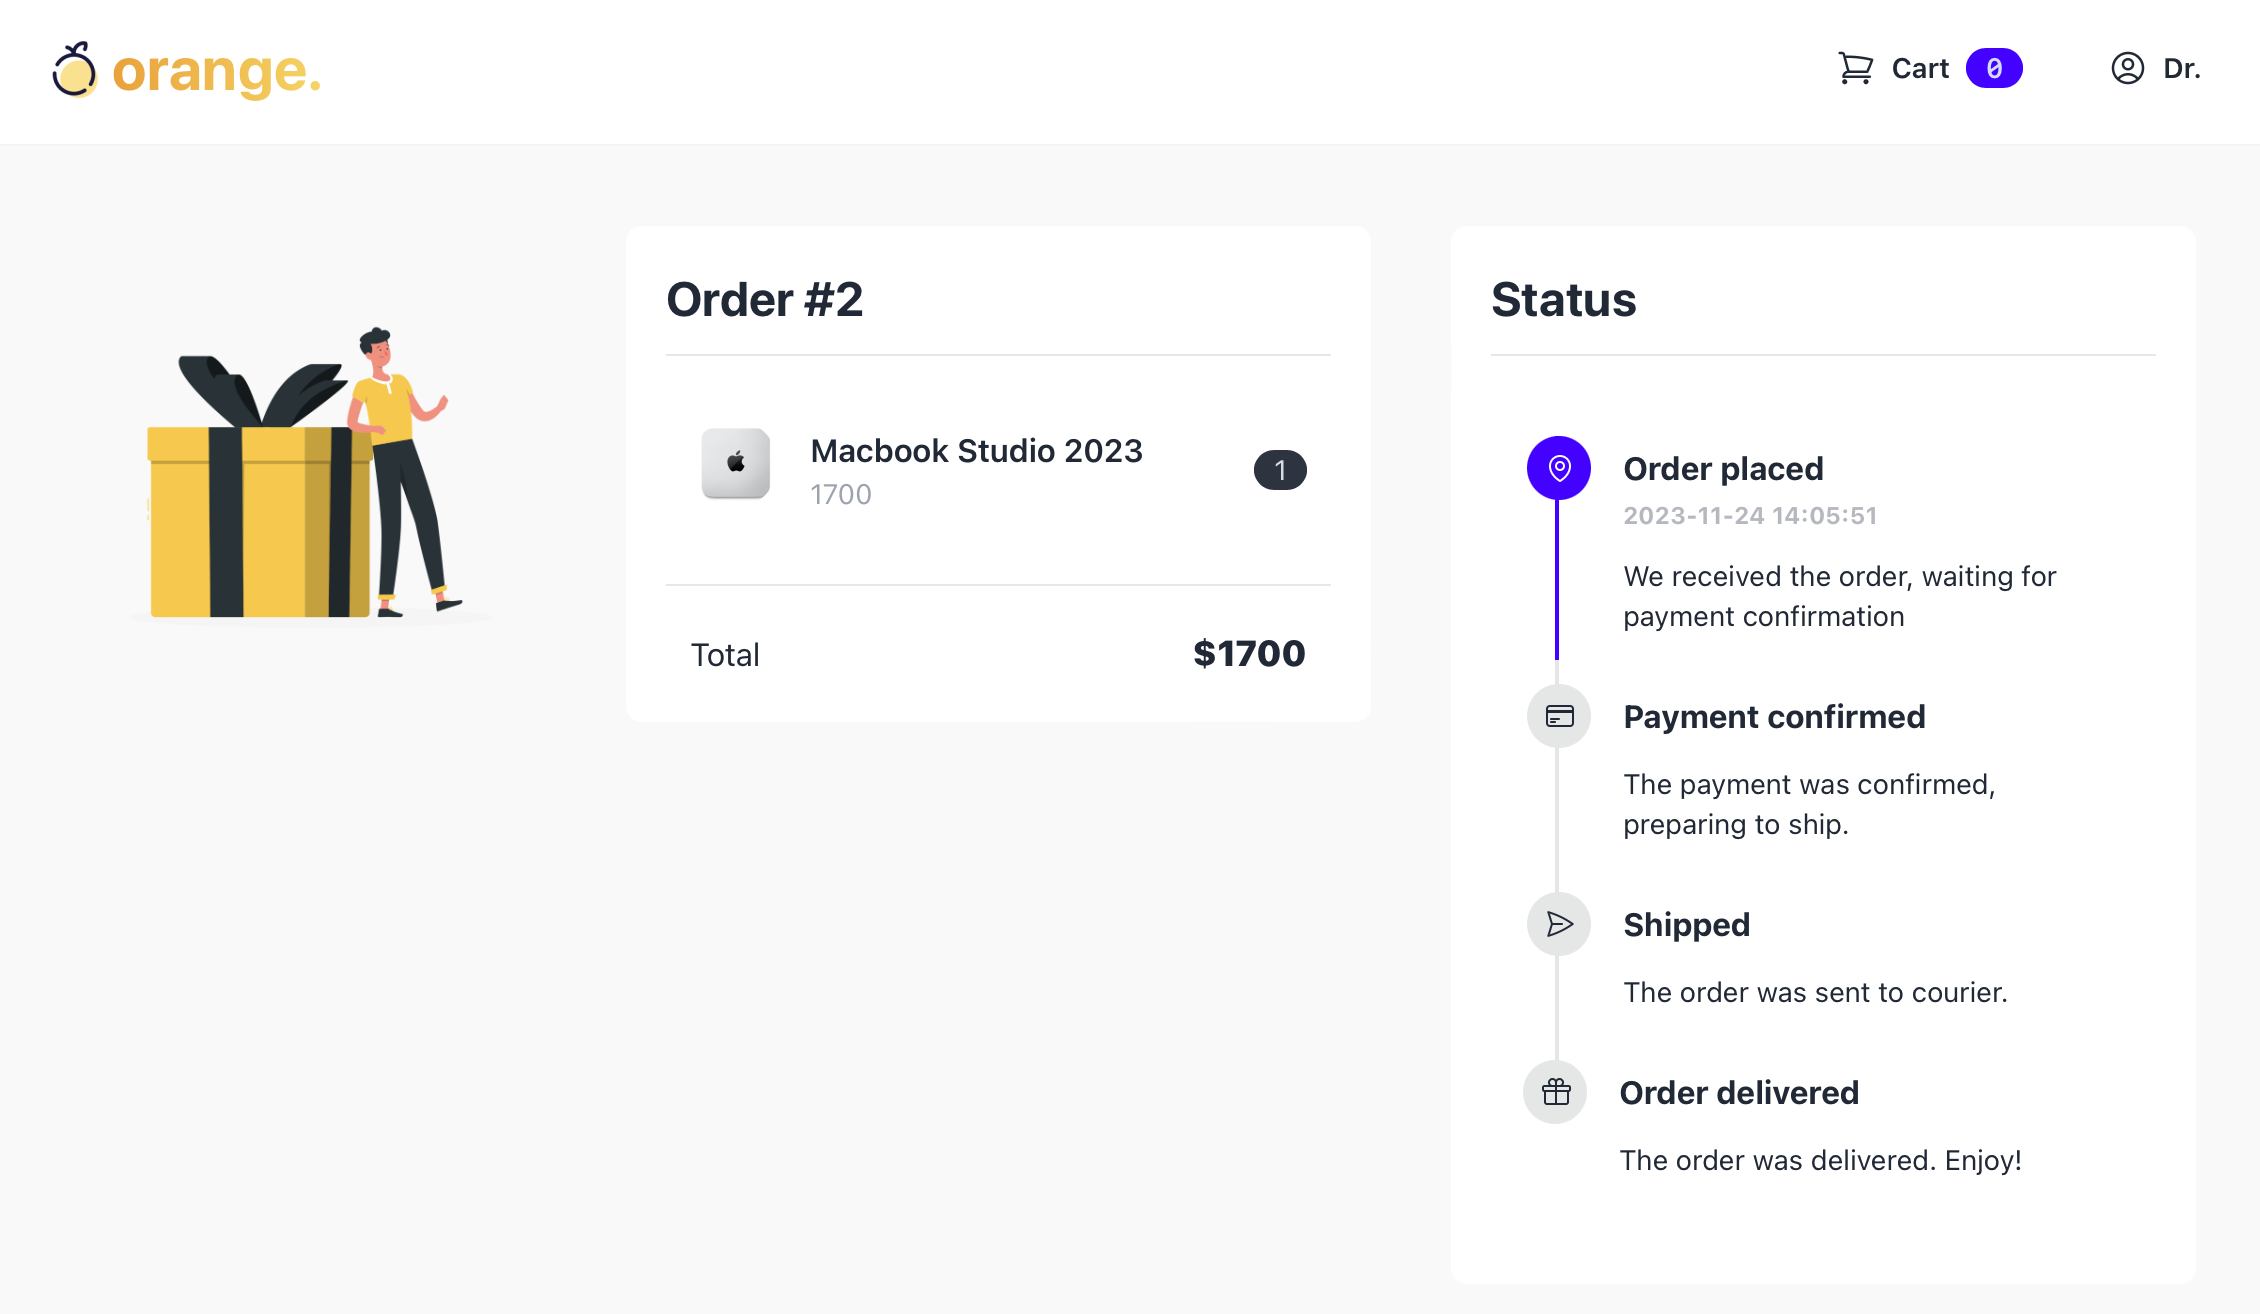The width and height of the screenshot is (2260, 1314).
Task: Click the $1700 total amount
Action: tap(1249, 654)
